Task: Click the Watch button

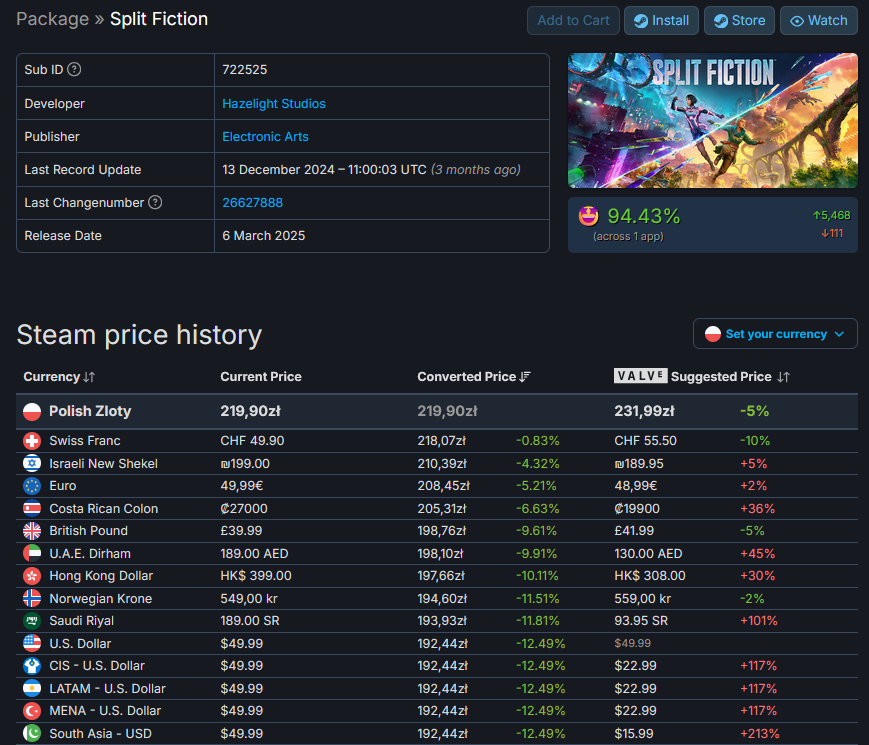Action: (819, 21)
